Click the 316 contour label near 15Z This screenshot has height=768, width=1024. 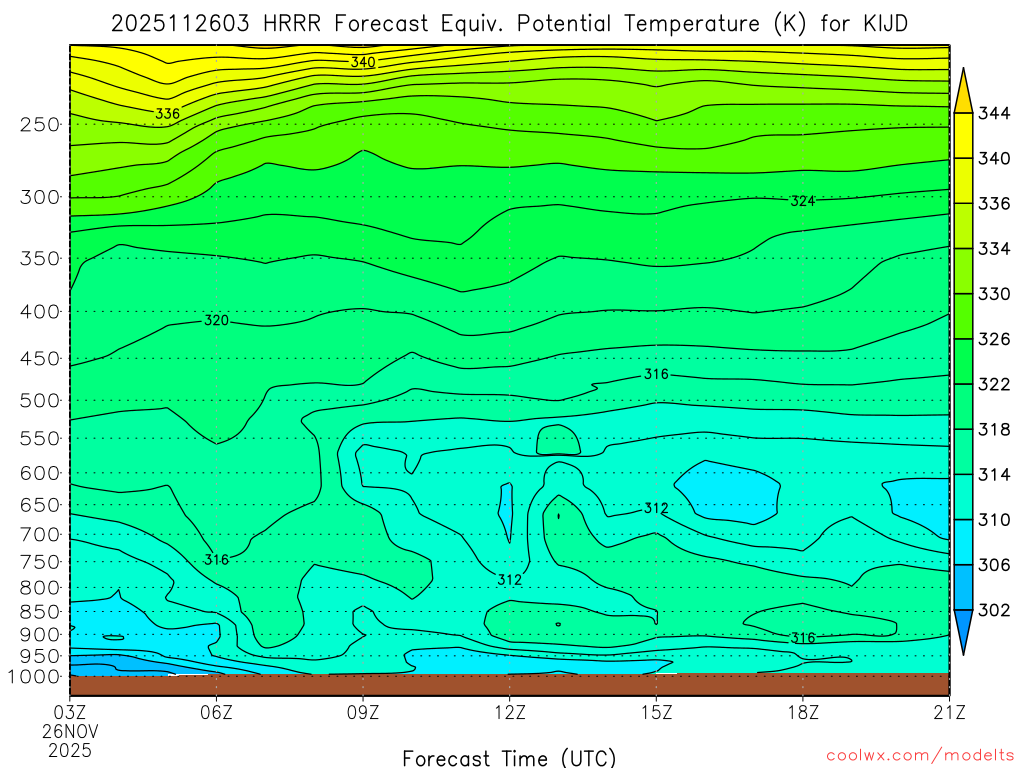point(656,374)
